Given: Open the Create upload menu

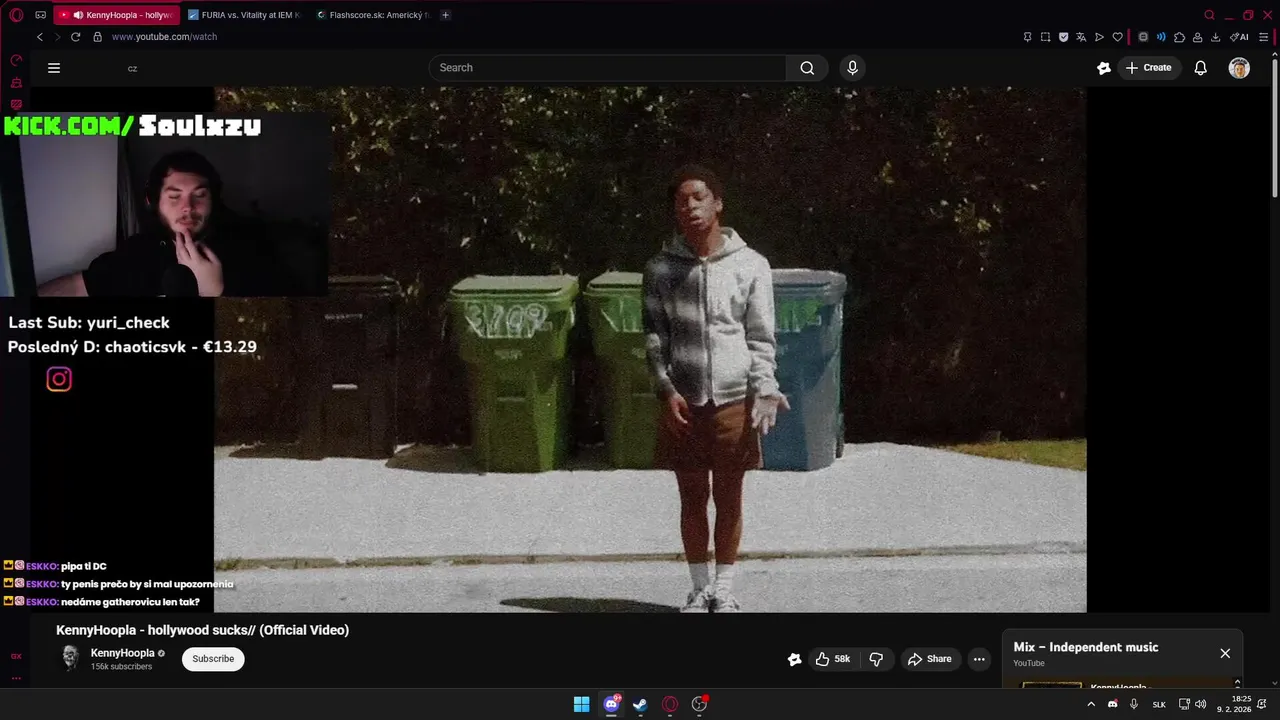Looking at the screenshot, I should (1148, 68).
